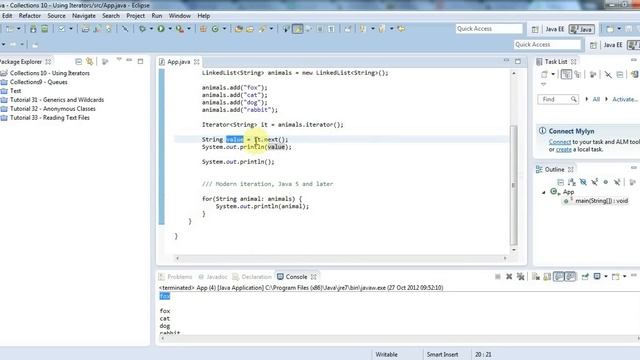Click the Debug bug icon
Viewport: 640px width, 360px height.
pyautogui.click(x=142, y=29)
